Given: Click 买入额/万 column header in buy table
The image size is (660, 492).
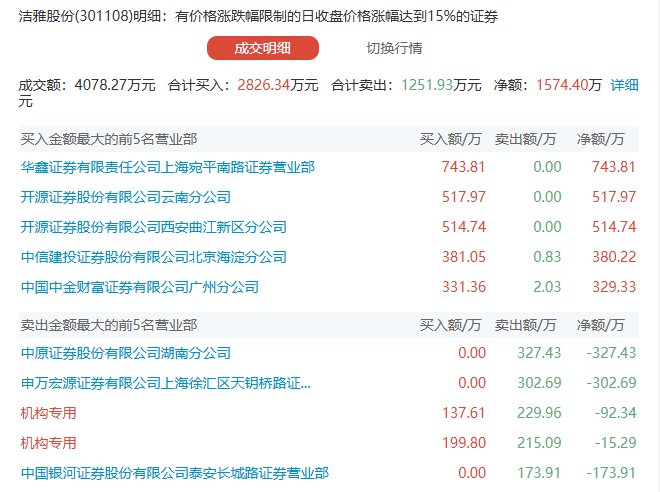Looking at the screenshot, I should tap(450, 139).
